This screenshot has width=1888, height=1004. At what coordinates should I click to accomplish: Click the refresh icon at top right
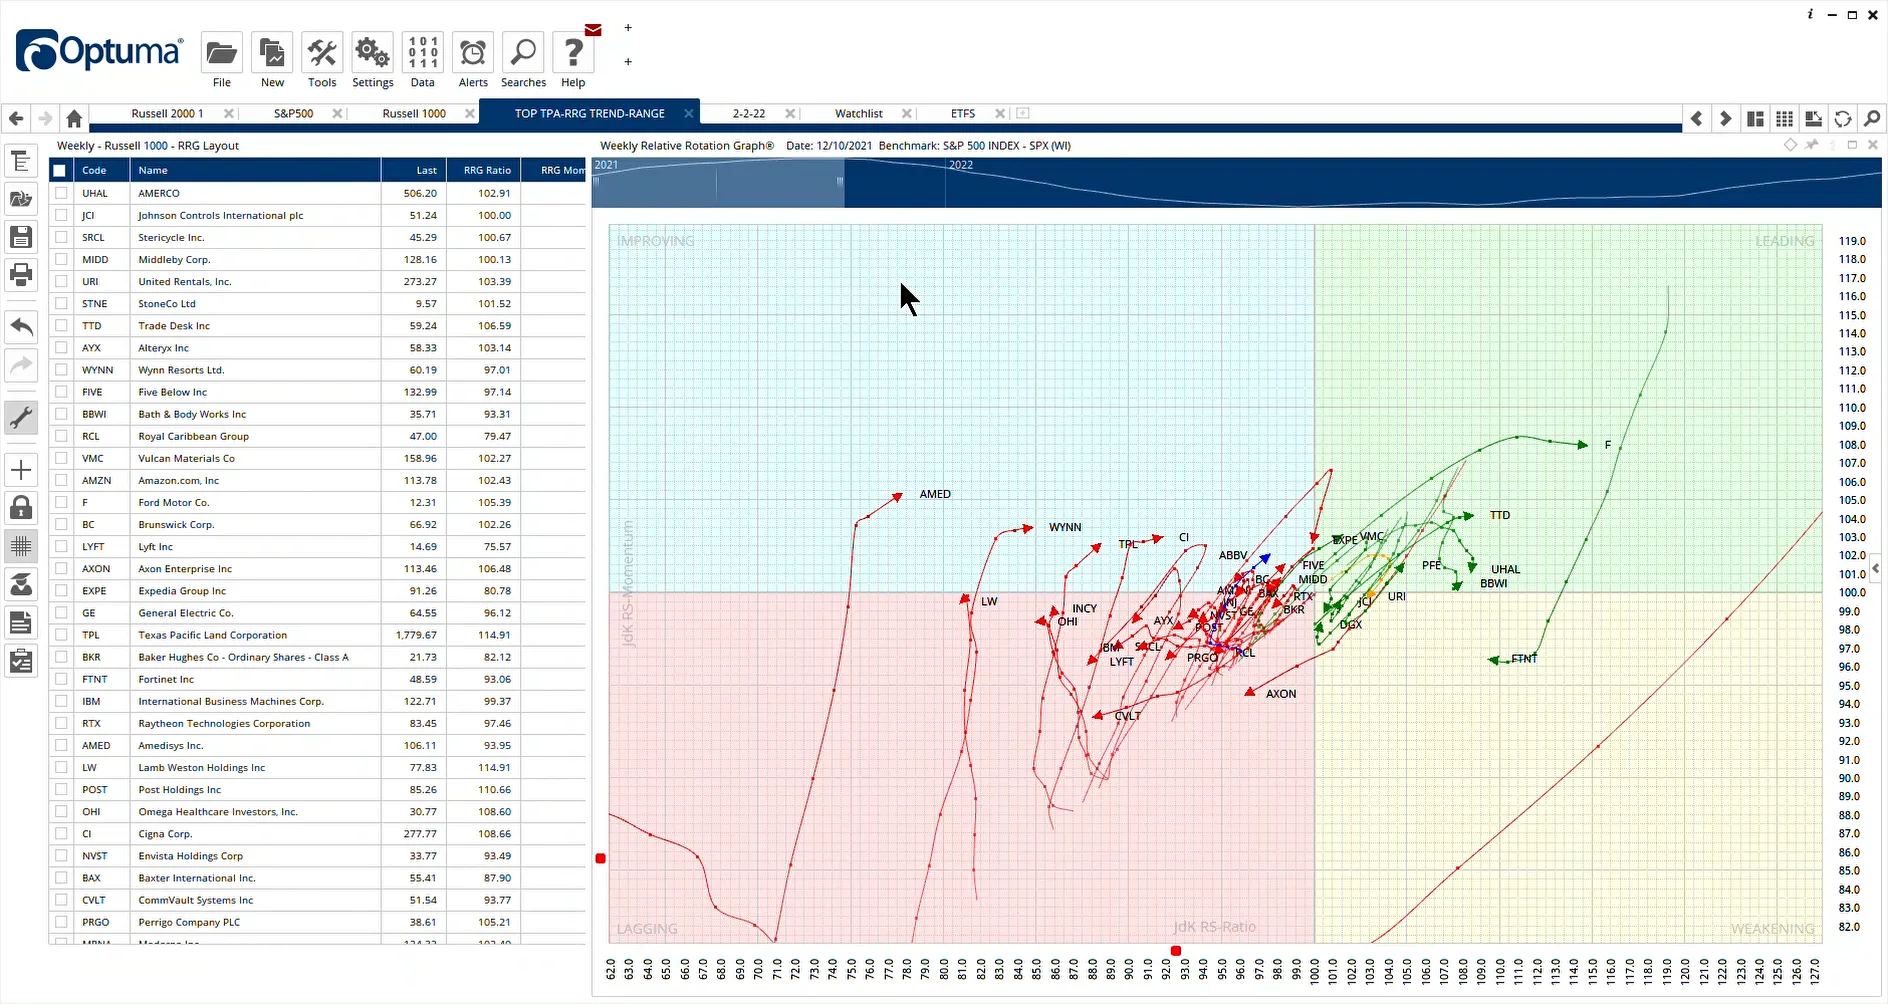1842,118
